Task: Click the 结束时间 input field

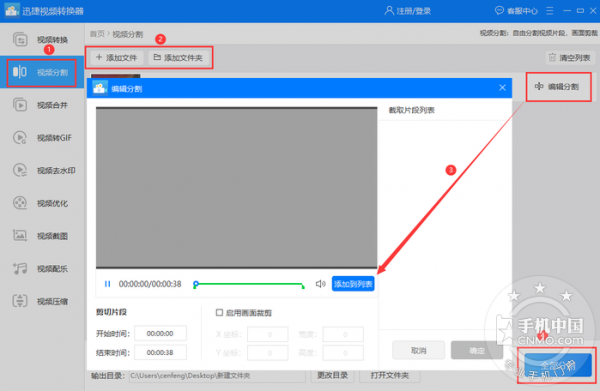Action: coord(160,352)
